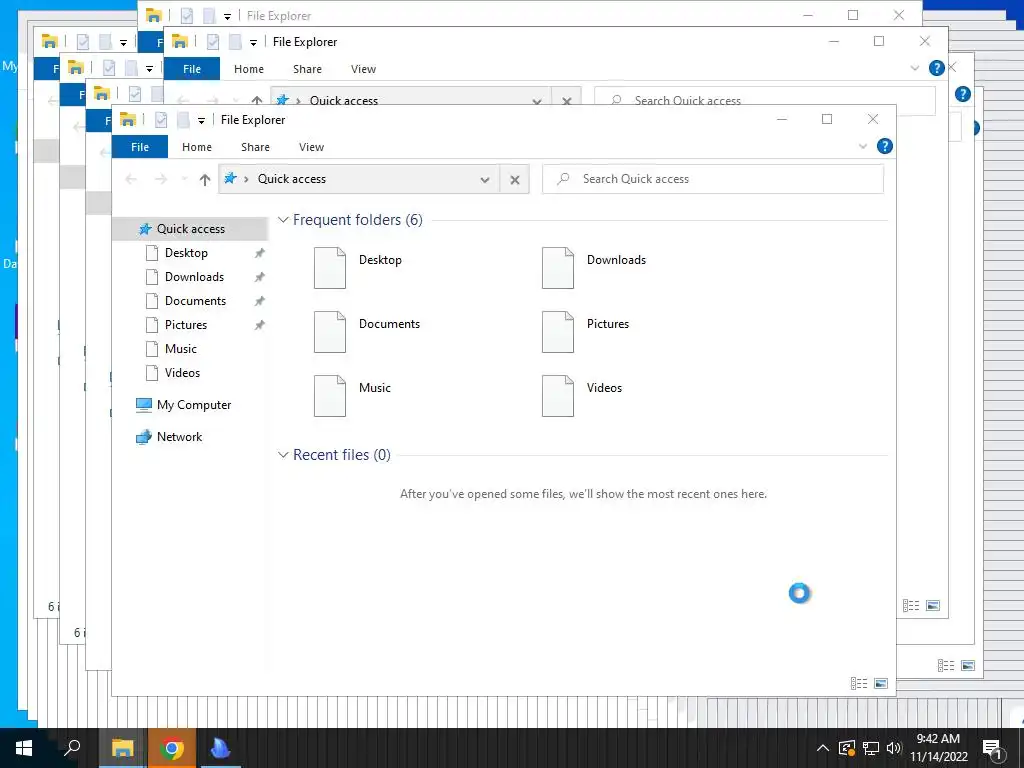Switch to the Home ribbon tab in front window
Viewport: 1024px width, 768px height.
tap(197, 147)
